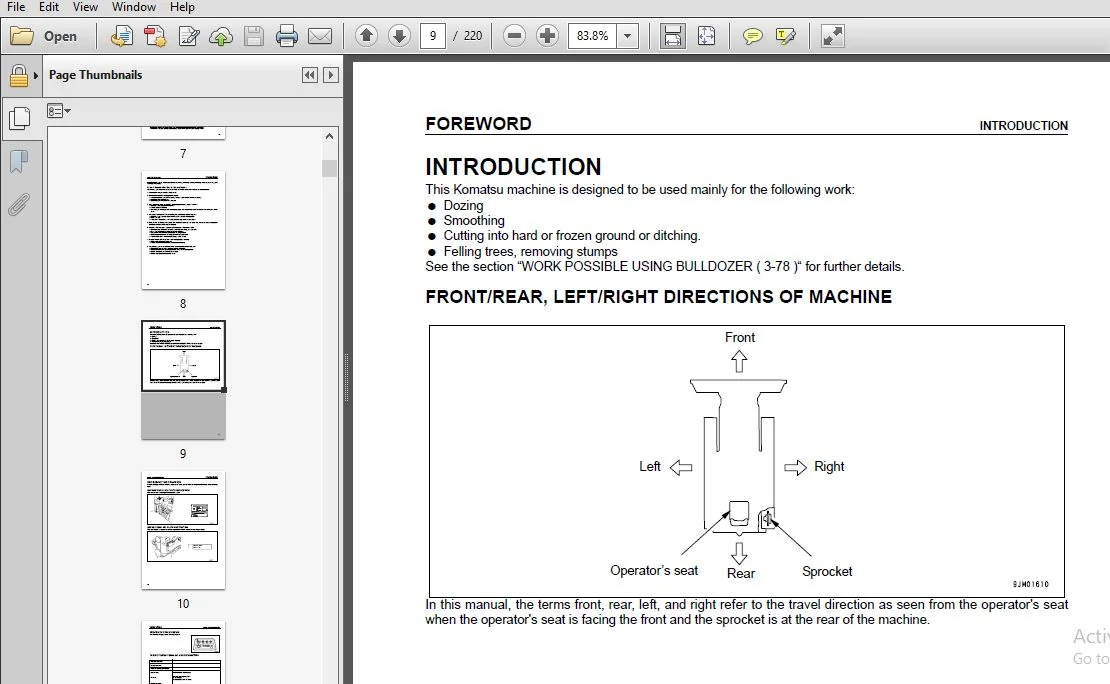Viewport: 1110px width, 684px height.
Task: Click the 'Front' label in diagram
Action: 740,338
